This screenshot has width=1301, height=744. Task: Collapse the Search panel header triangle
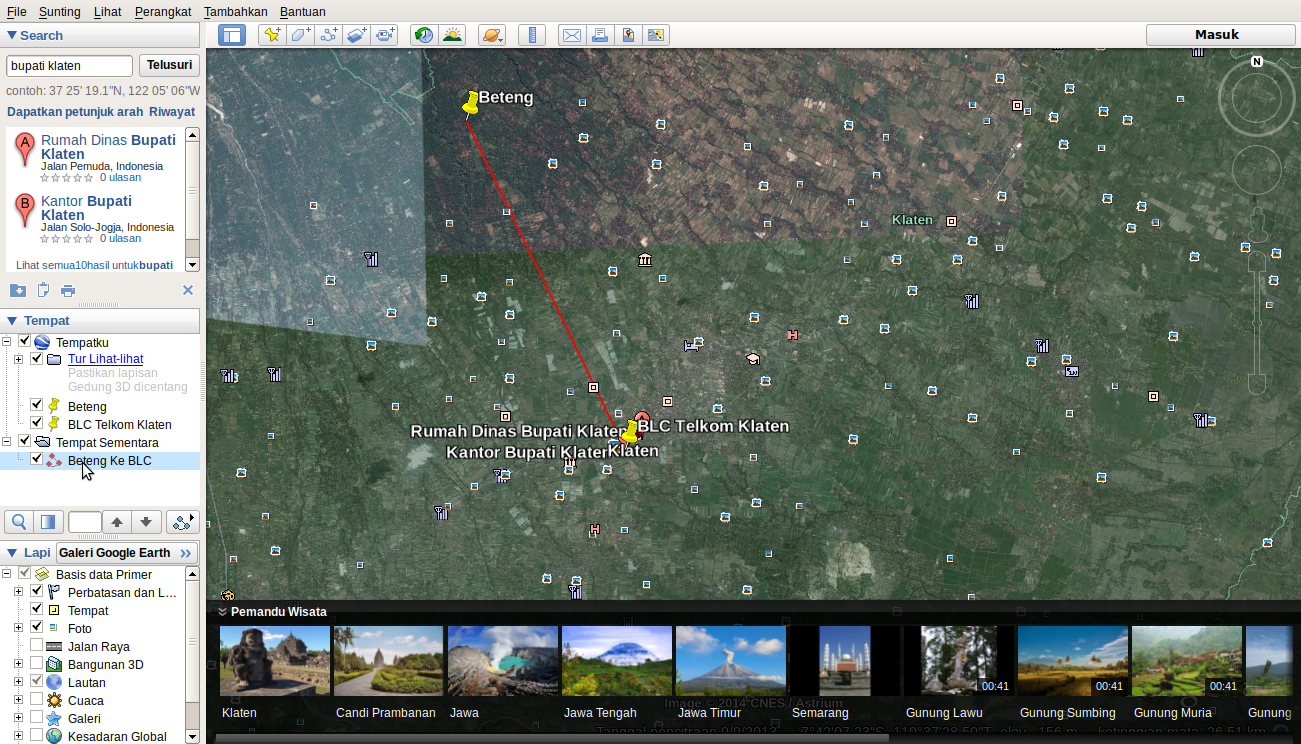[12, 35]
